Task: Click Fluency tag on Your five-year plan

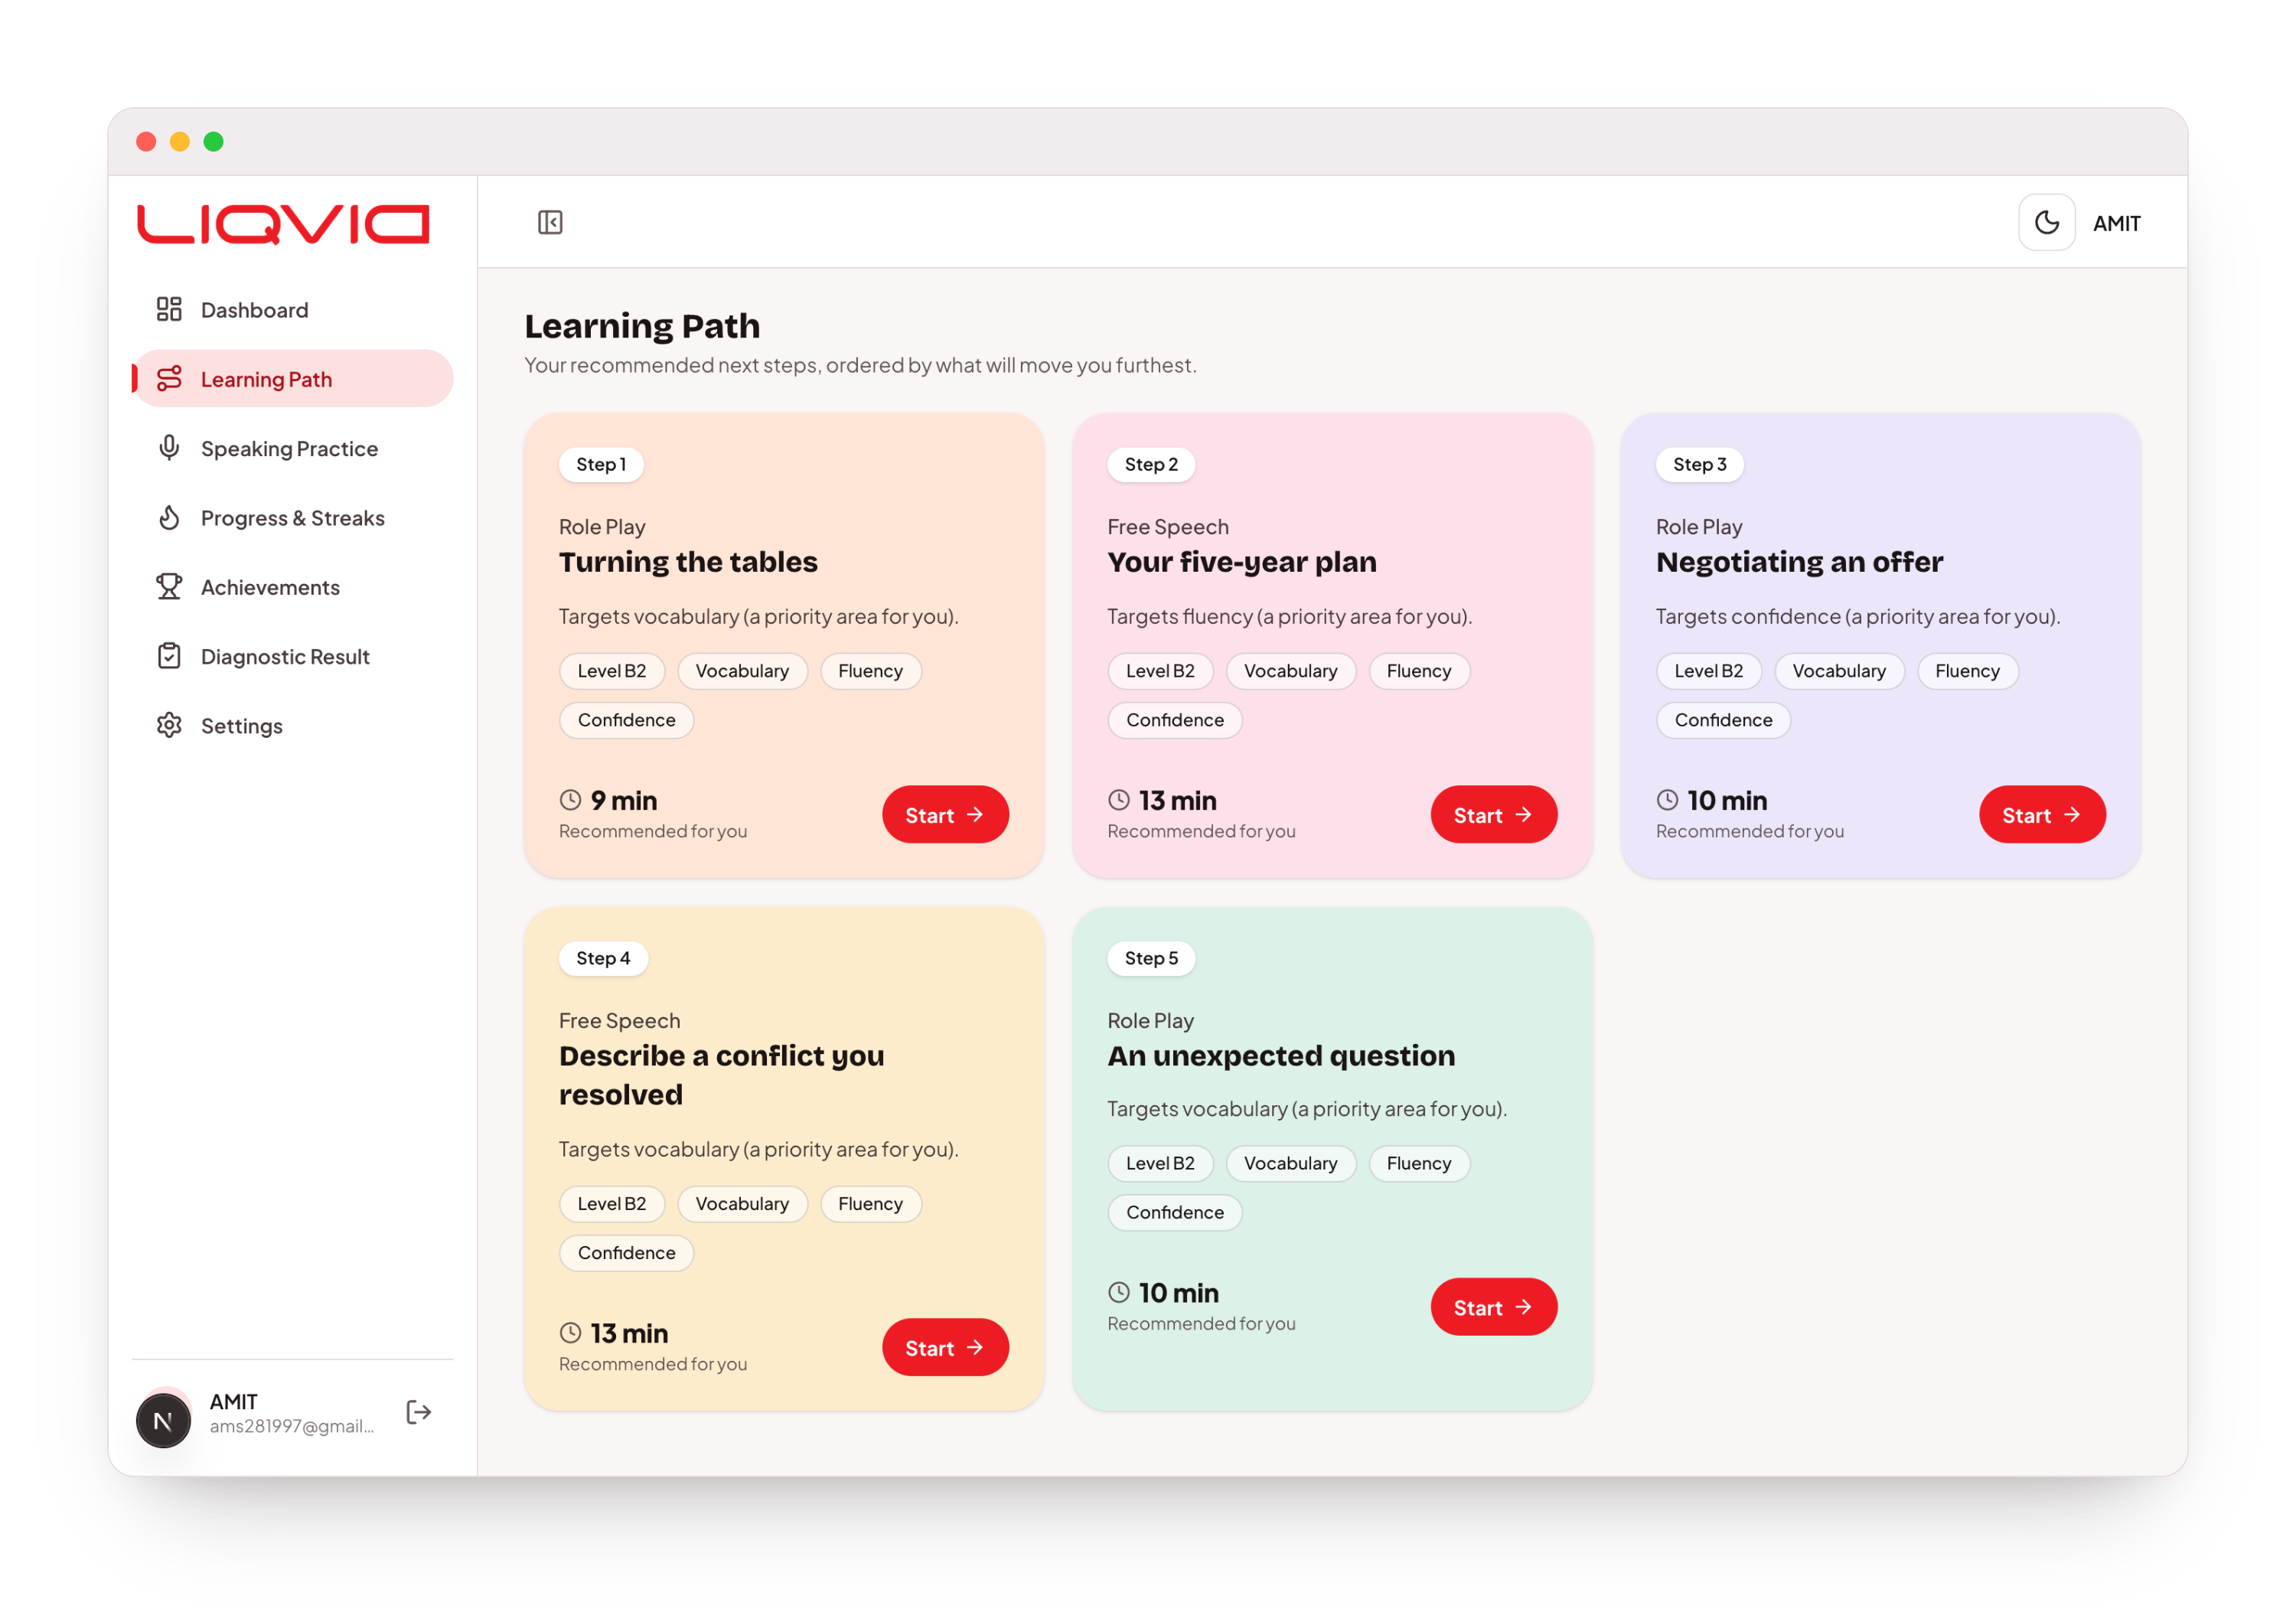Action: [1418, 671]
